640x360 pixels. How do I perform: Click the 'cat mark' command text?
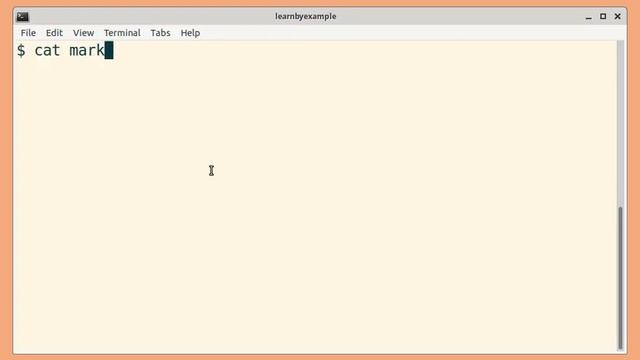[69, 51]
